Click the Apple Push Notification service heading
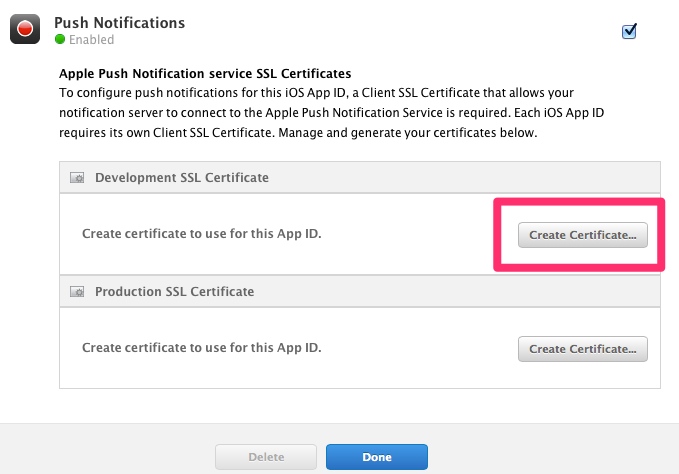Image resolution: width=679 pixels, height=474 pixels. [x=204, y=73]
